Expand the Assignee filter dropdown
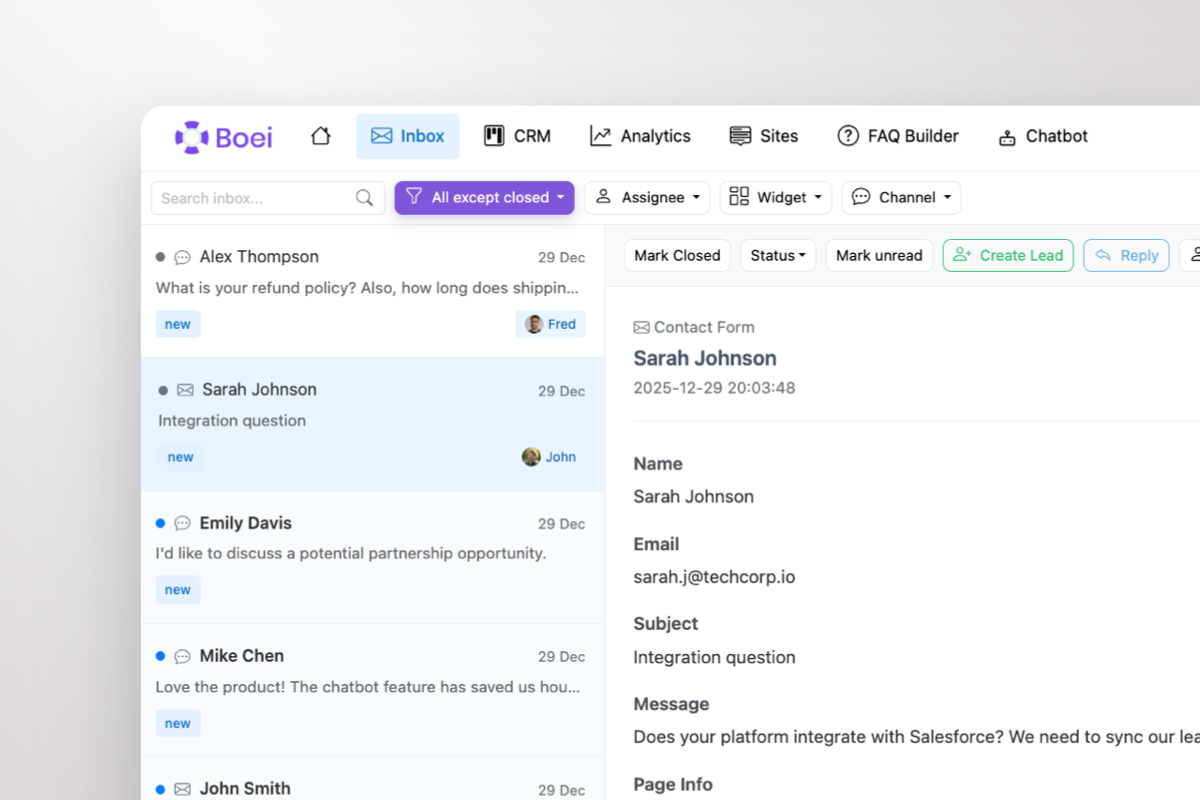This screenshot has height=800, width=1200. 647,197
